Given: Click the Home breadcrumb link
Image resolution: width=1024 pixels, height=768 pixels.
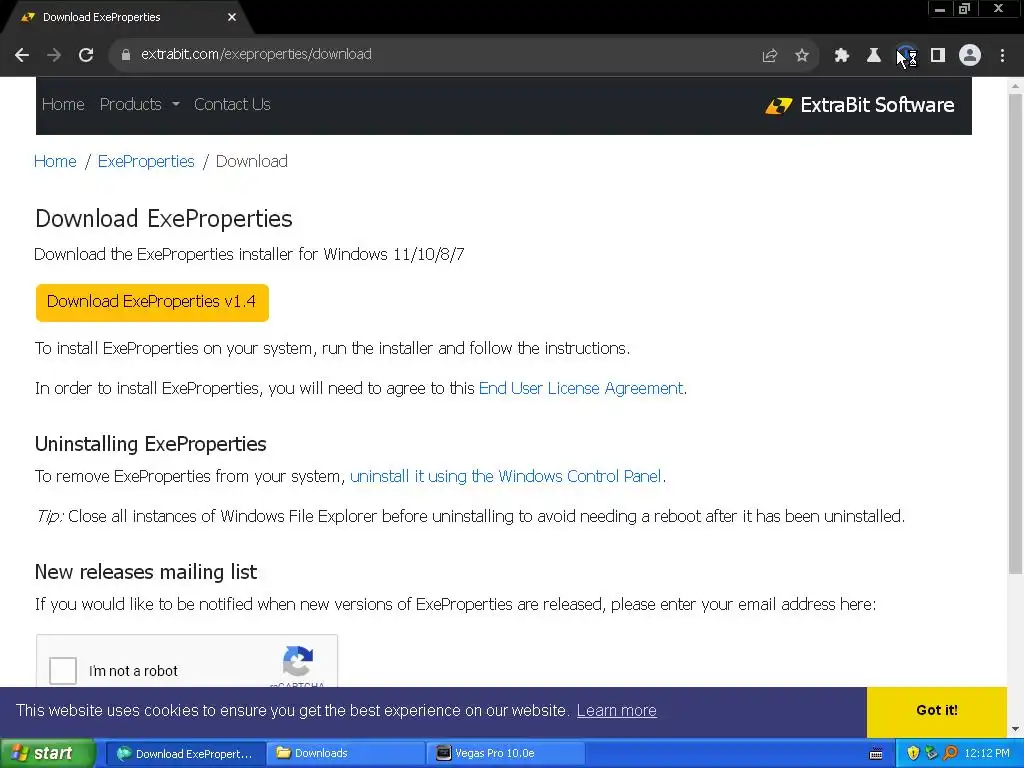Looking at the screenshot, I should [56, 161].
